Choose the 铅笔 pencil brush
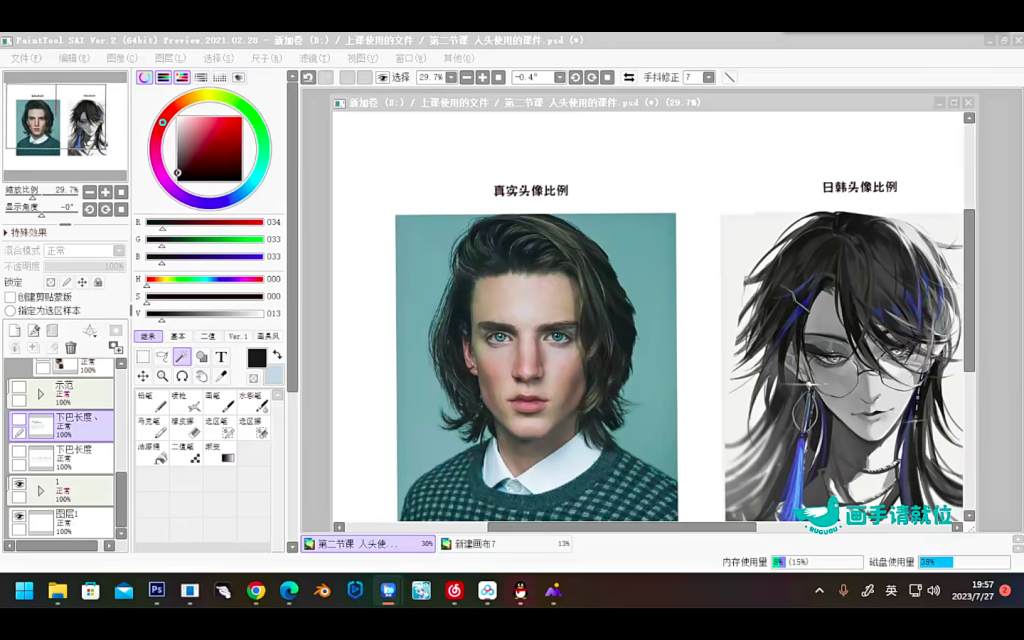This screenshot has width=1024, height=640. point(152,401)
